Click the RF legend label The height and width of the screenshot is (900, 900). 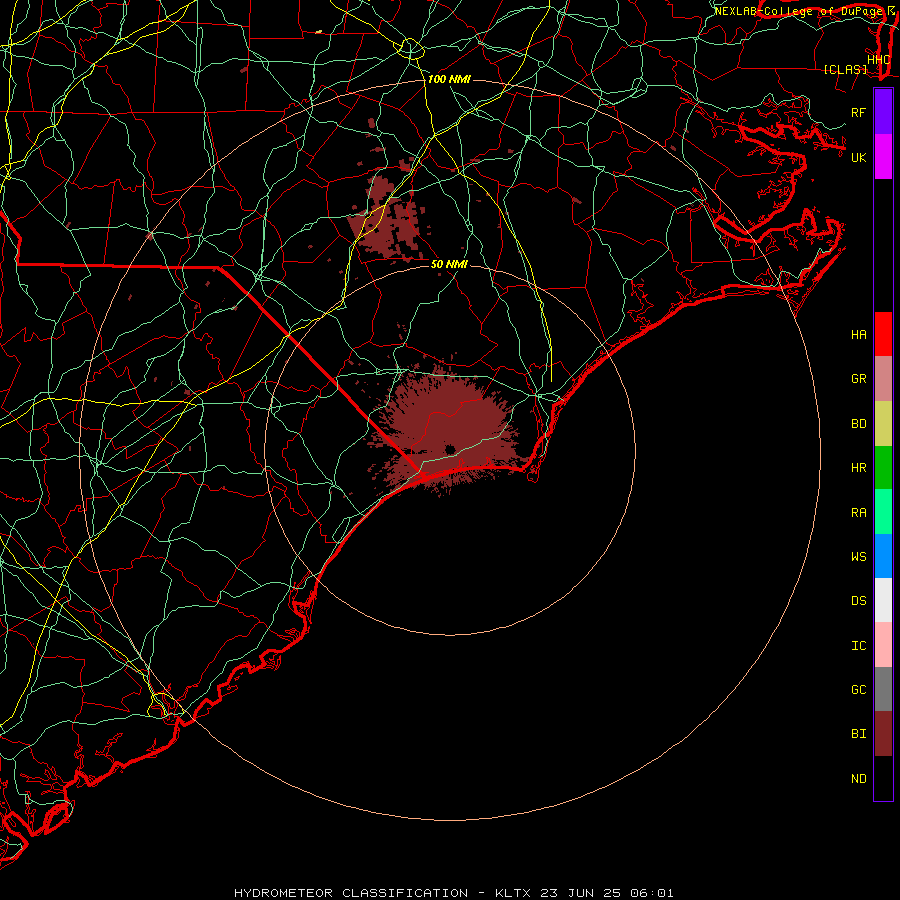(x=858, y=112)
